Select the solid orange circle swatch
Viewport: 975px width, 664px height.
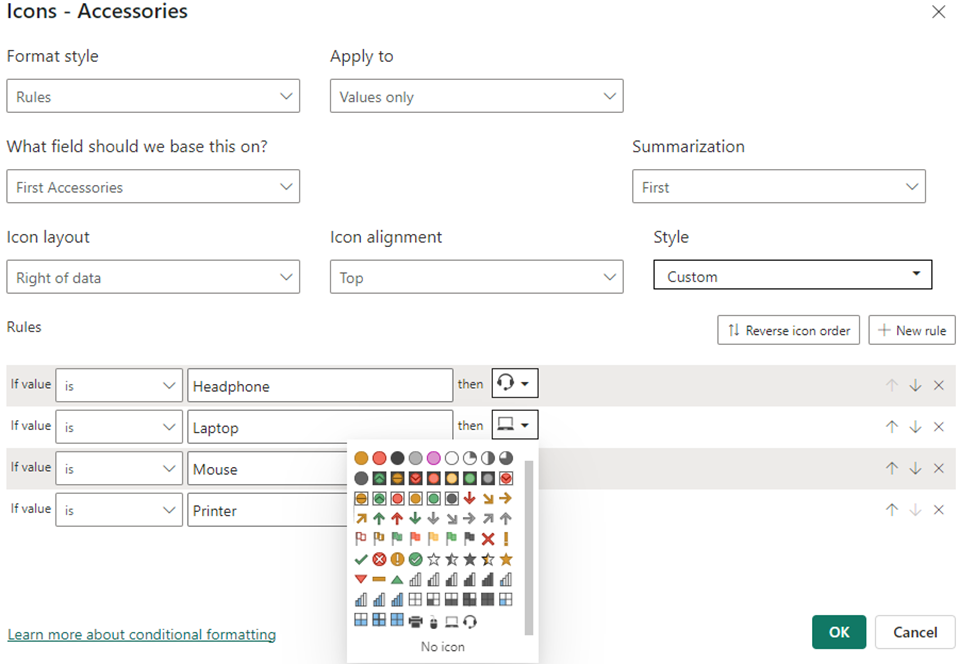pos(360,457)
